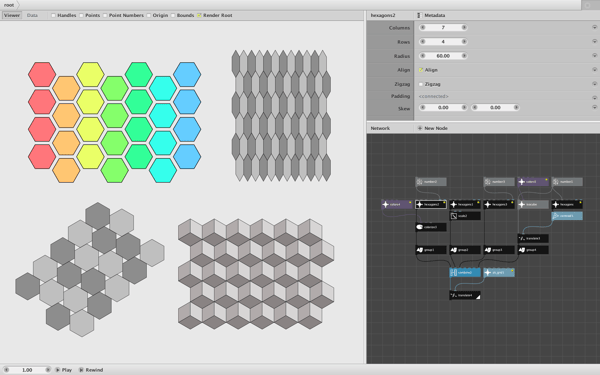Decrease Radius value with left arrow

pyautogui.click(x=422, y=56)
